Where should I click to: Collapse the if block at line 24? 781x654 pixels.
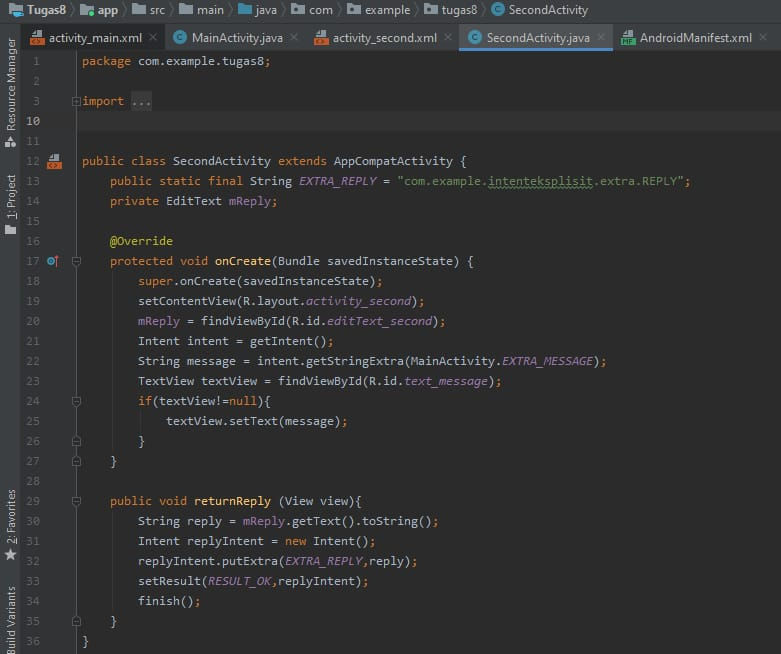coord(76,401)
